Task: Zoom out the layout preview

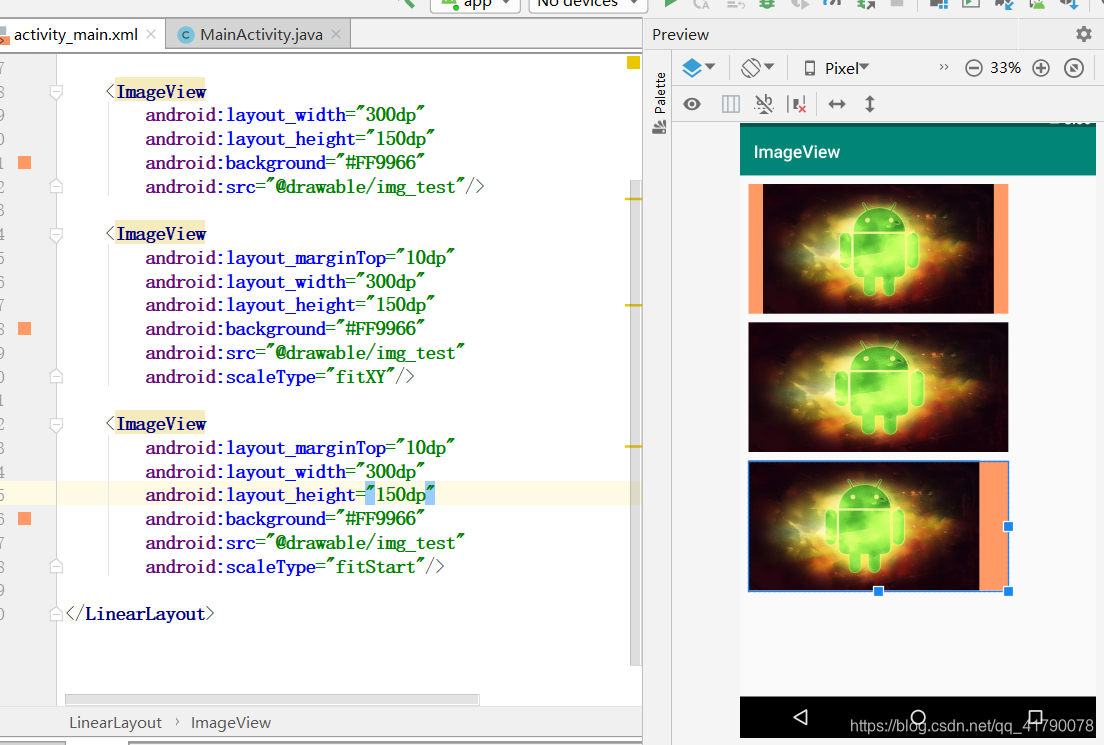Action: [x=974, y=68]
